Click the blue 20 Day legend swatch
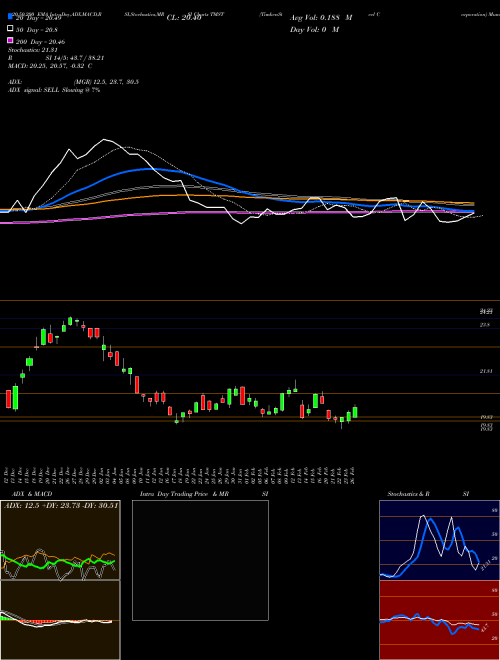 click(11, 17)
